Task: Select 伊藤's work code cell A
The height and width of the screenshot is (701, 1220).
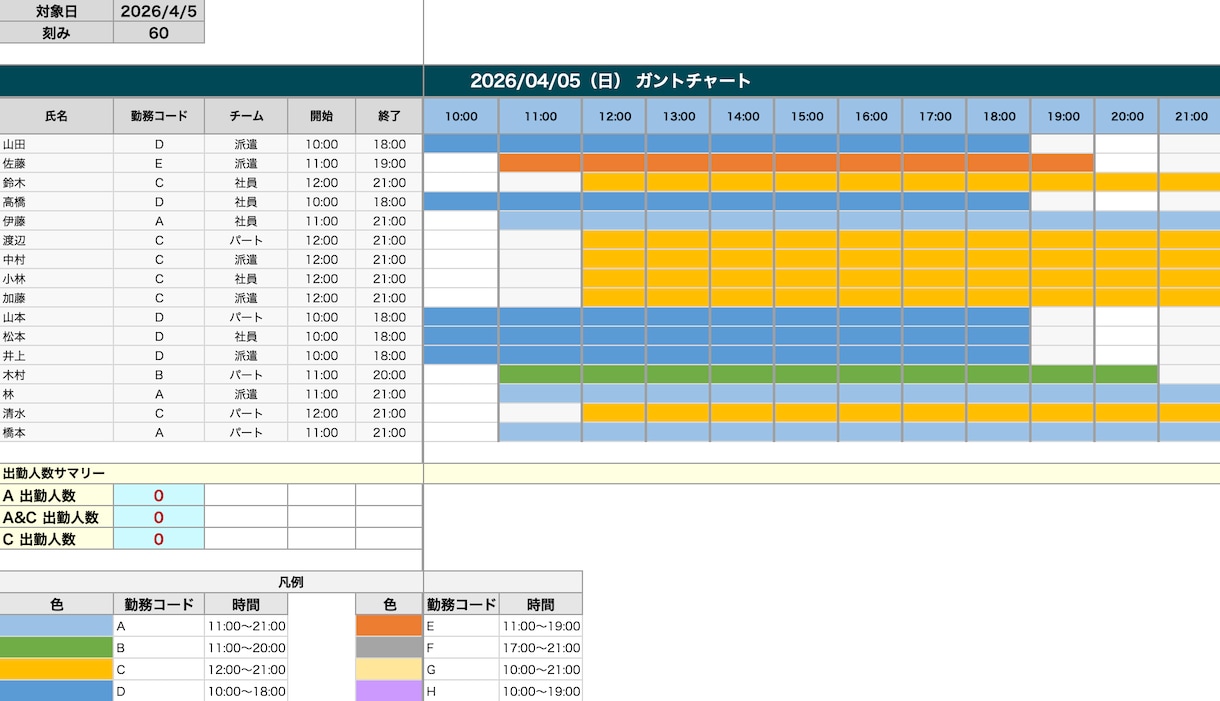Action: click(159, 221)
